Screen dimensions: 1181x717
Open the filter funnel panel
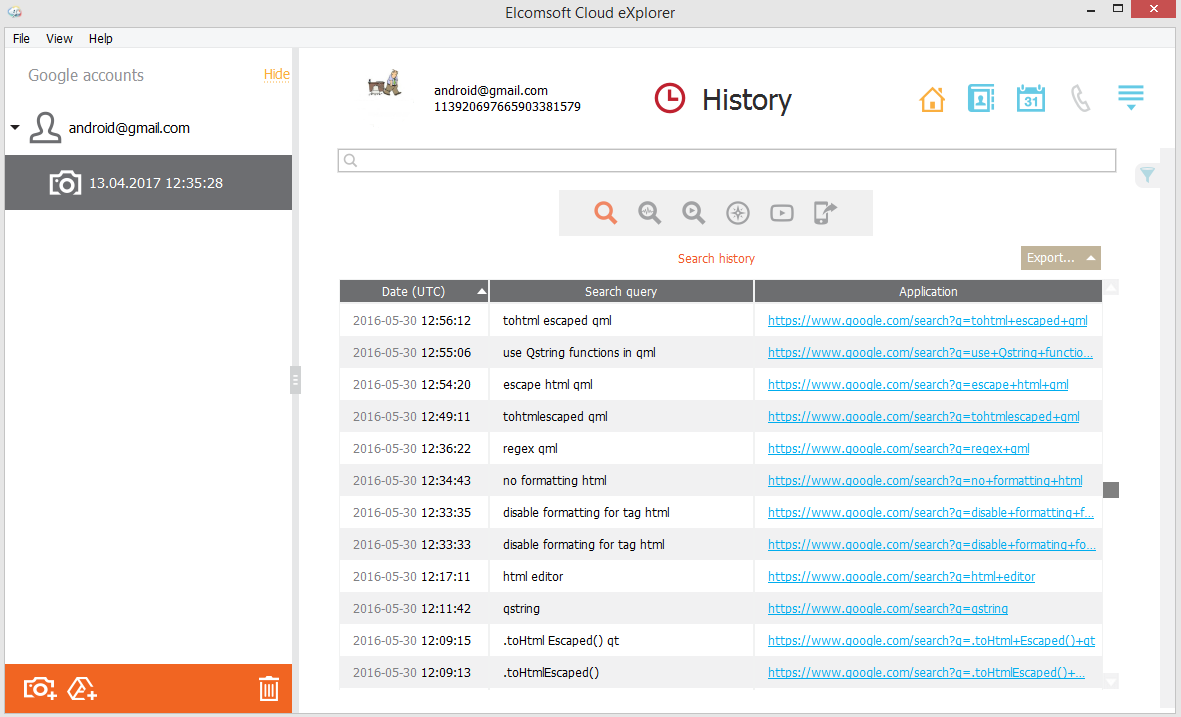(1147, 175)
